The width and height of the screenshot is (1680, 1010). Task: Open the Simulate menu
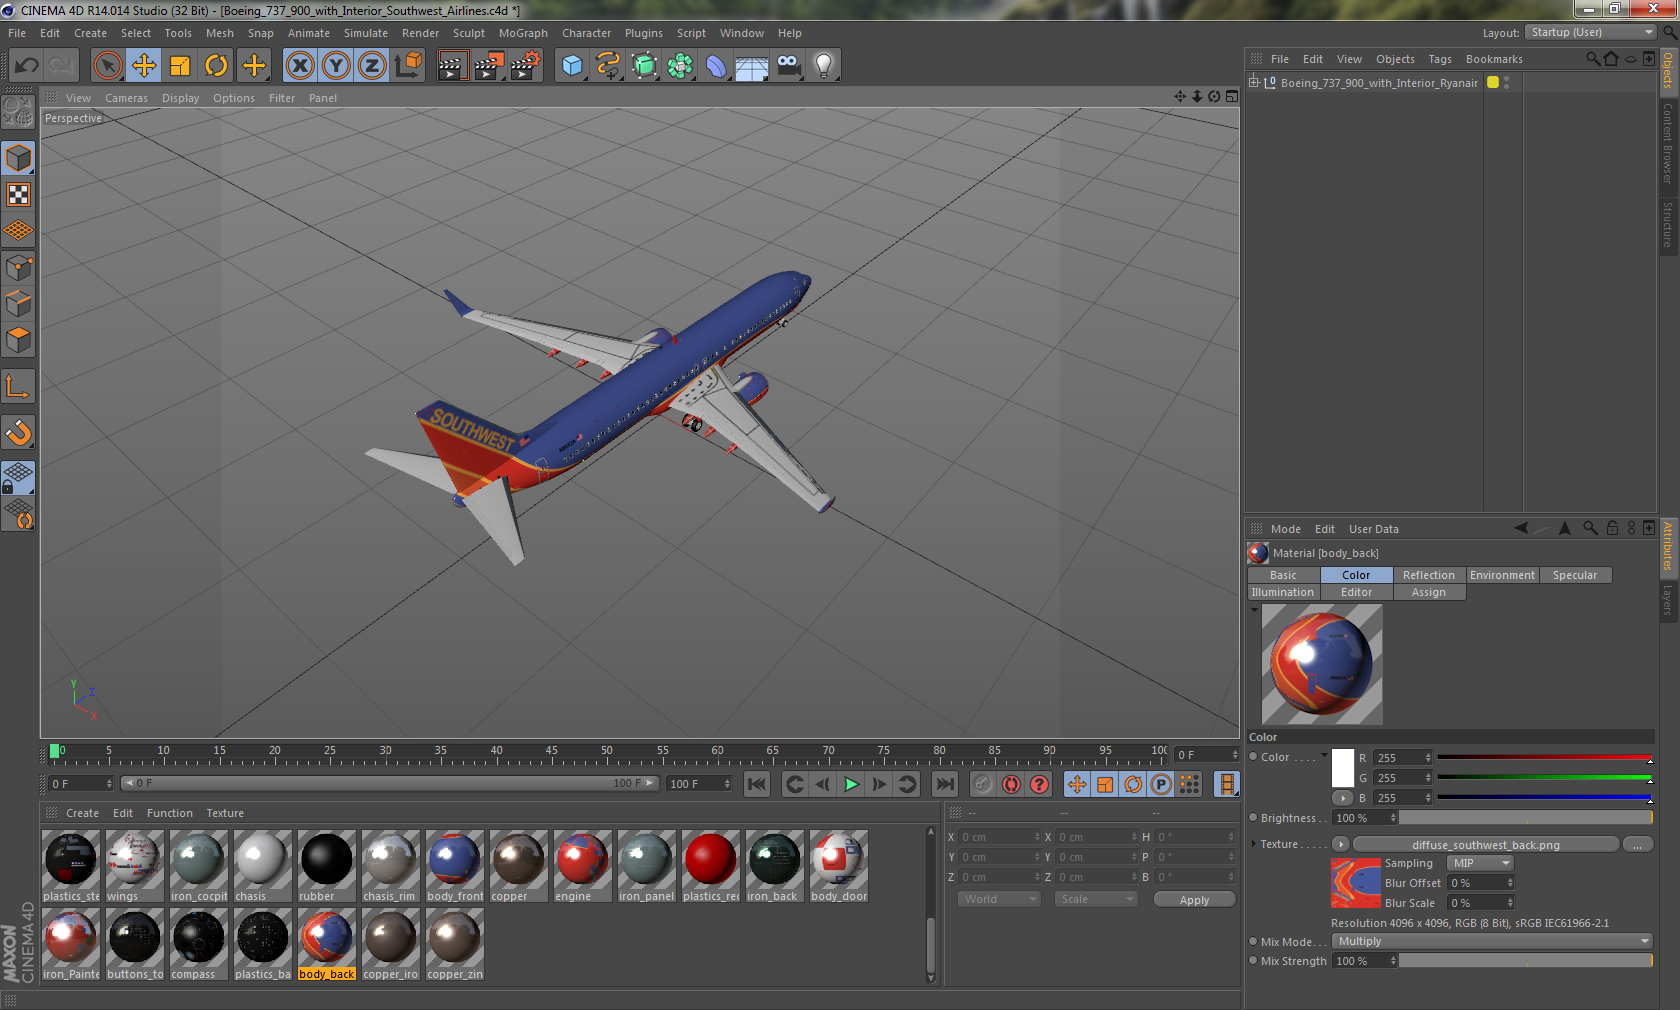point(366,33)
